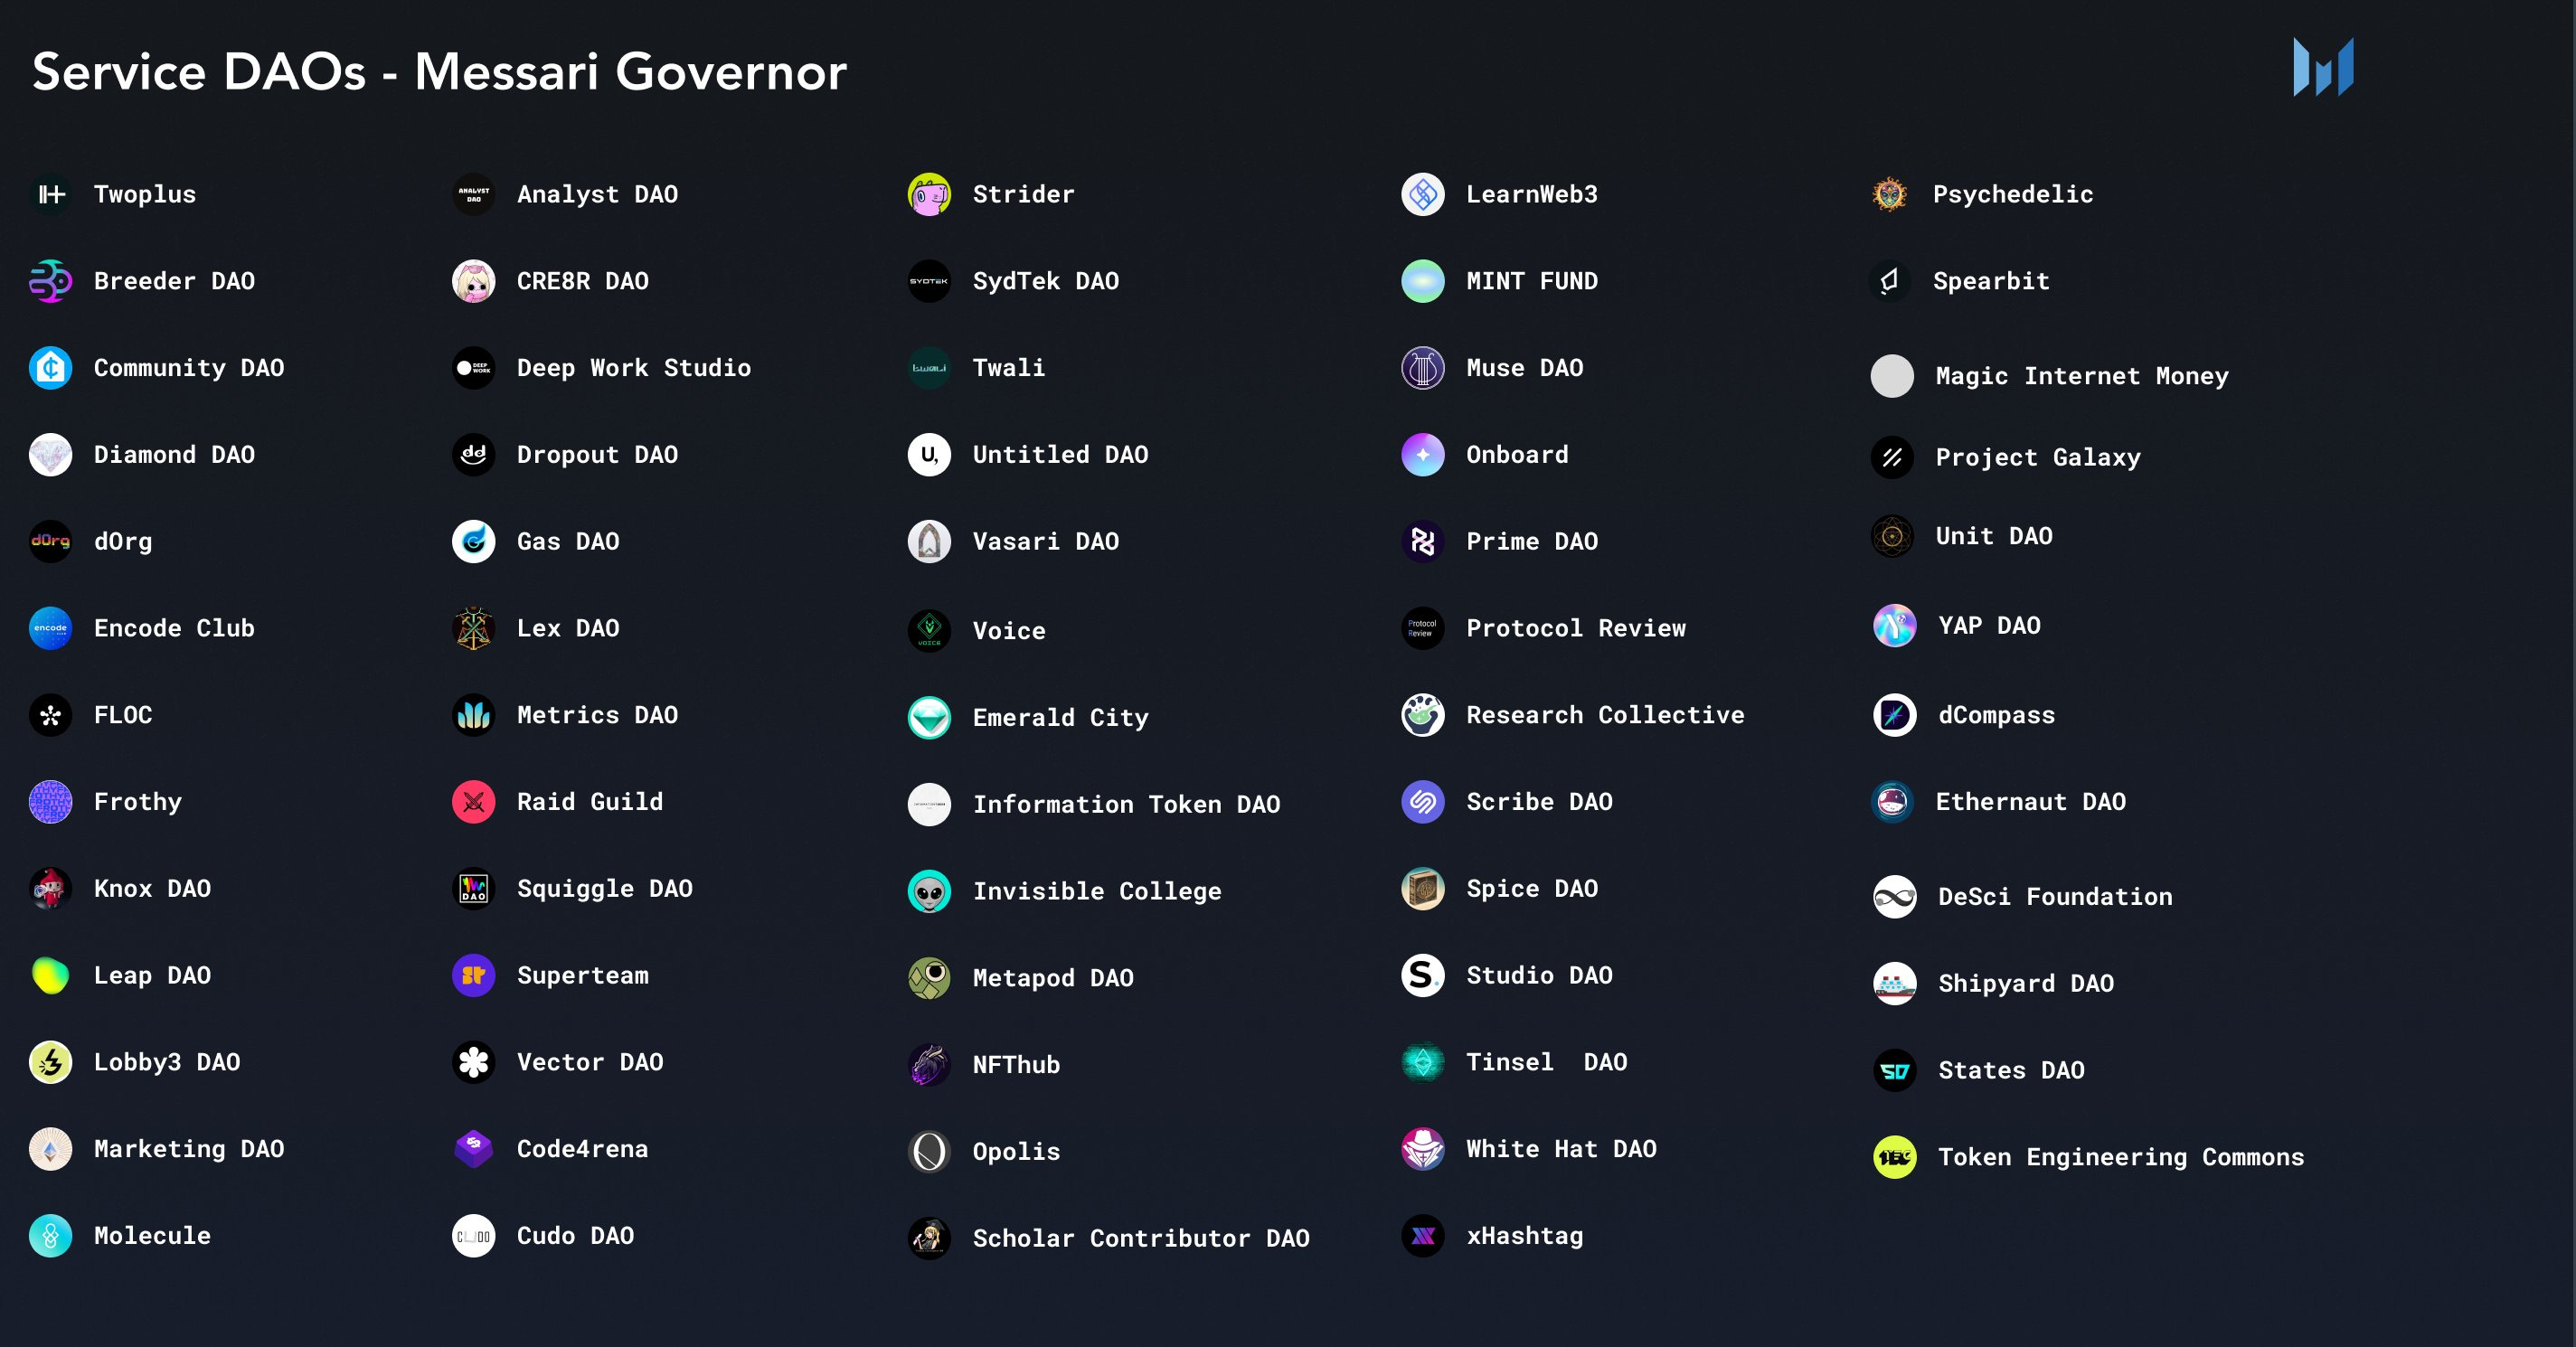The width and height of the screenshot is (2576, 1347).
Task: Select the 'Protocol Review' text label
Action: tap(1576, 628)
